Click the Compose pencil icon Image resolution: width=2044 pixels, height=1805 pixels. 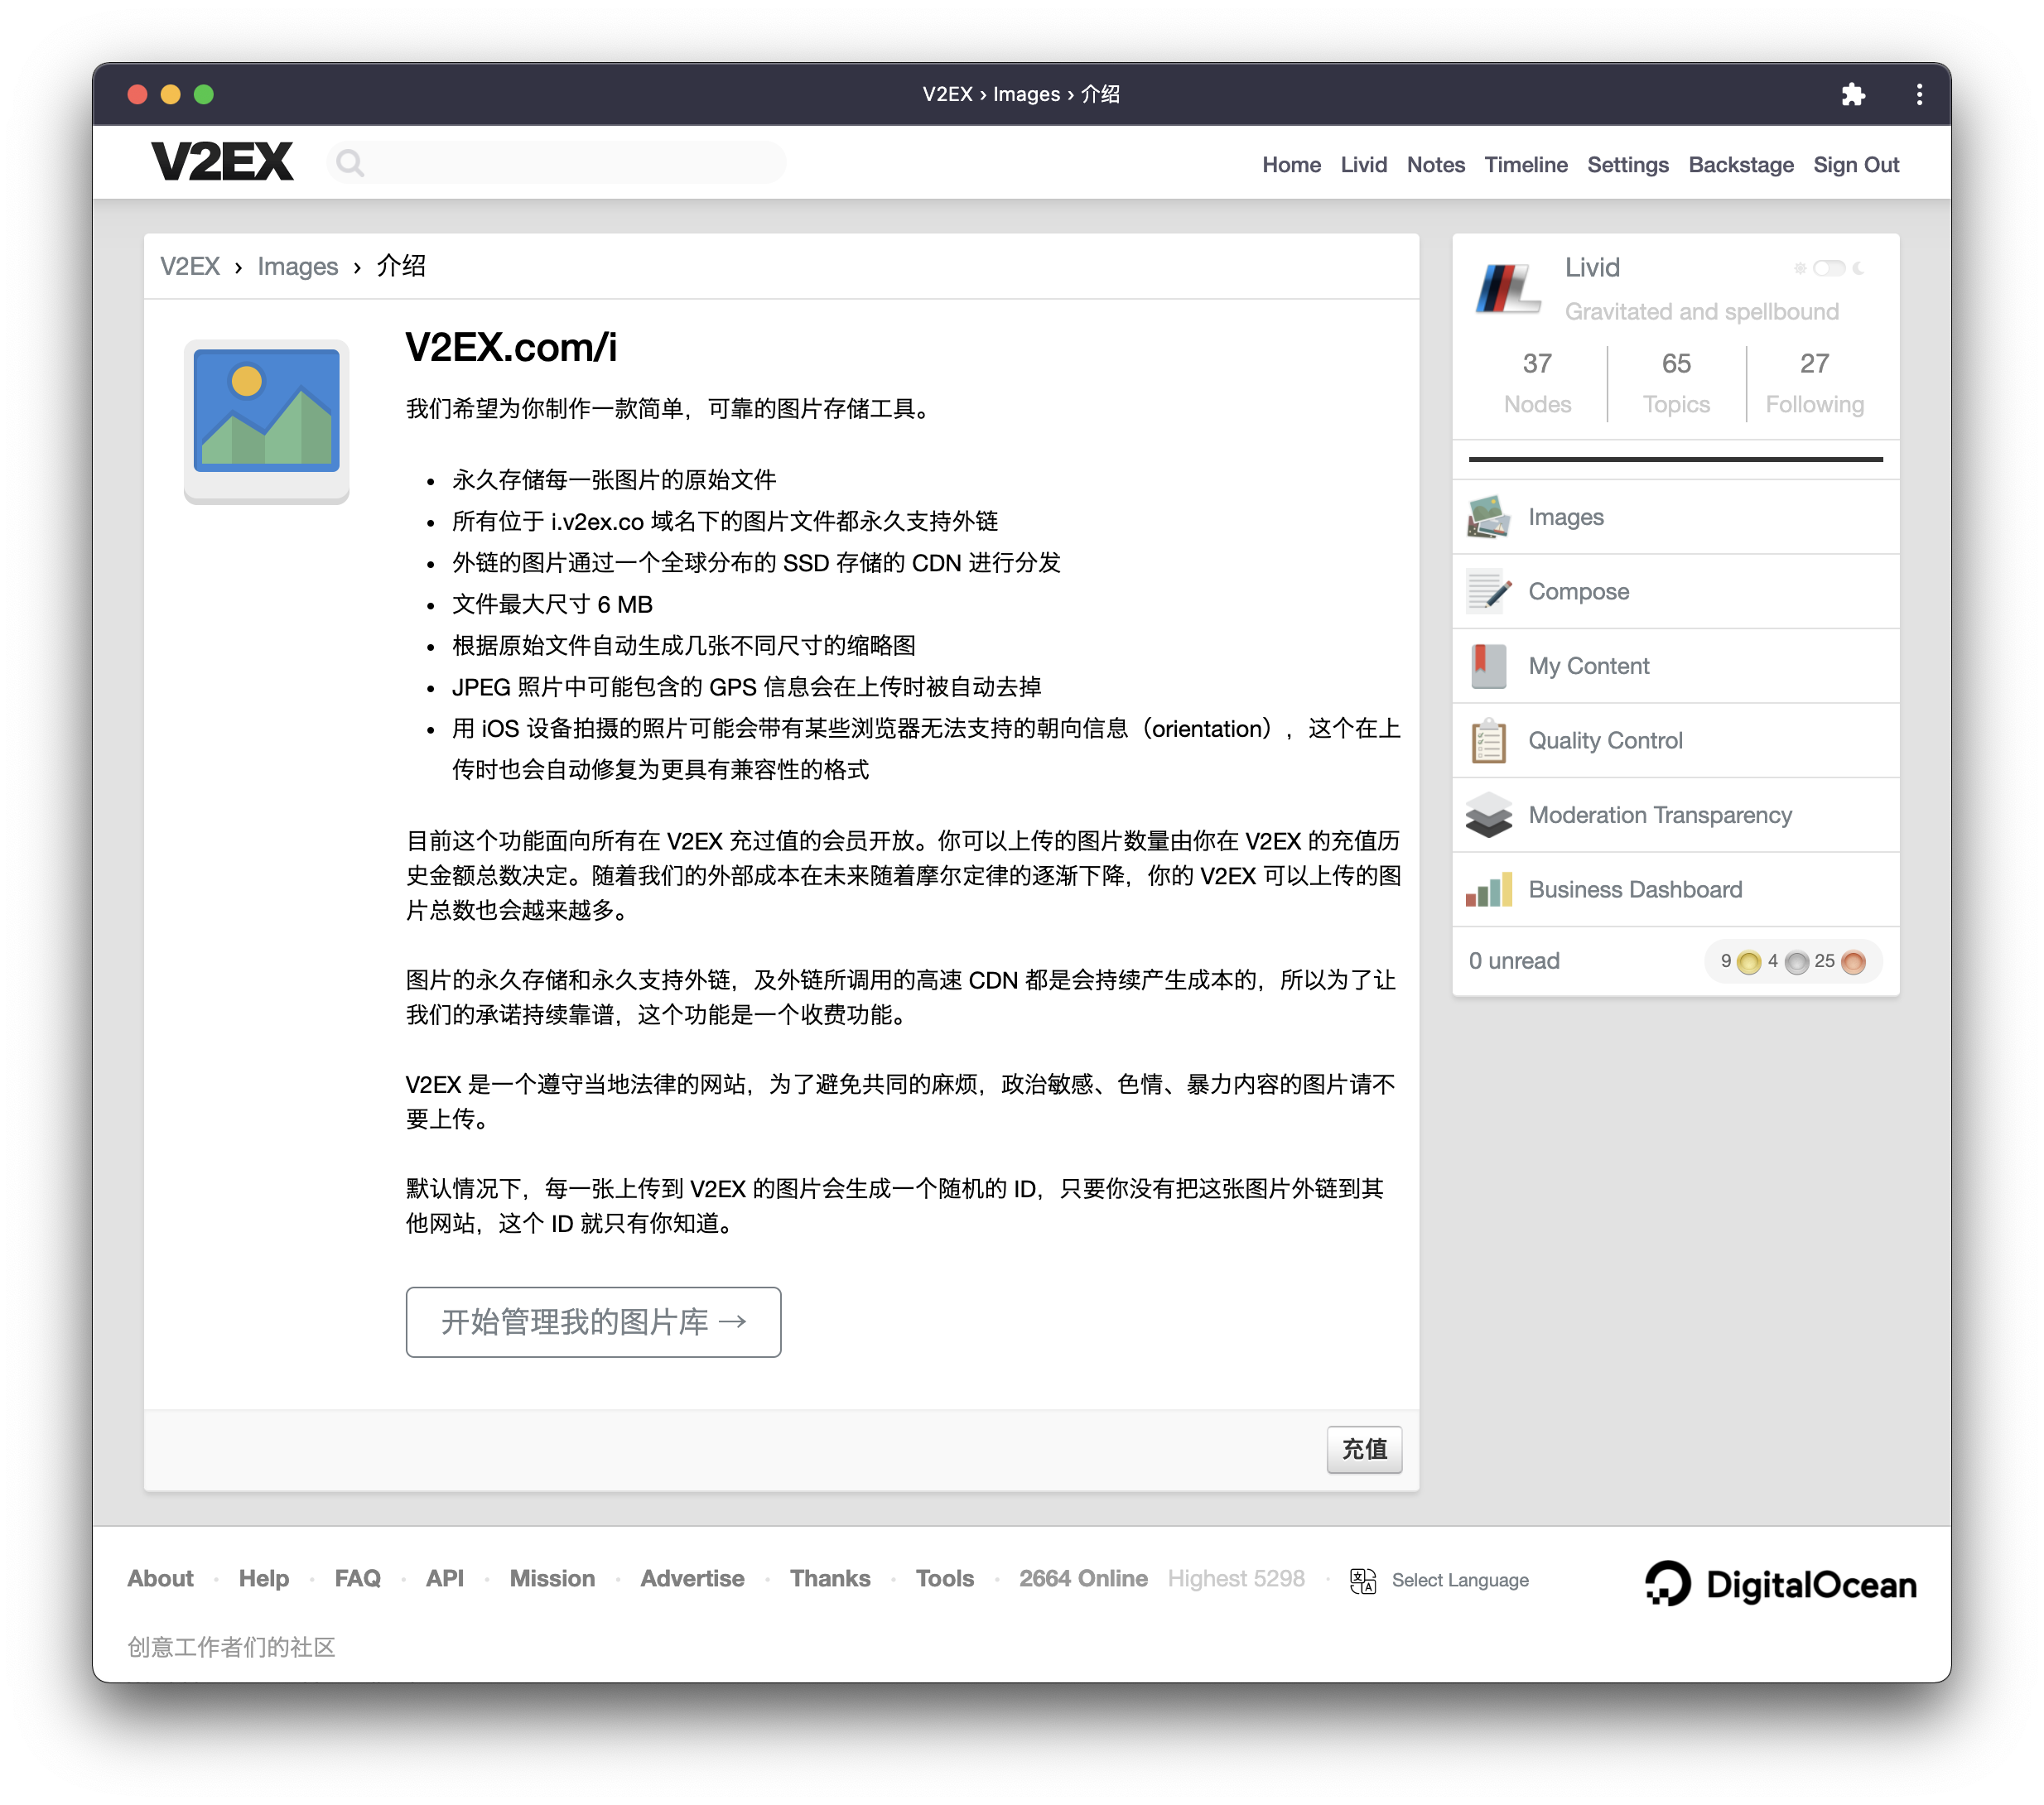tap(1489, 592)
